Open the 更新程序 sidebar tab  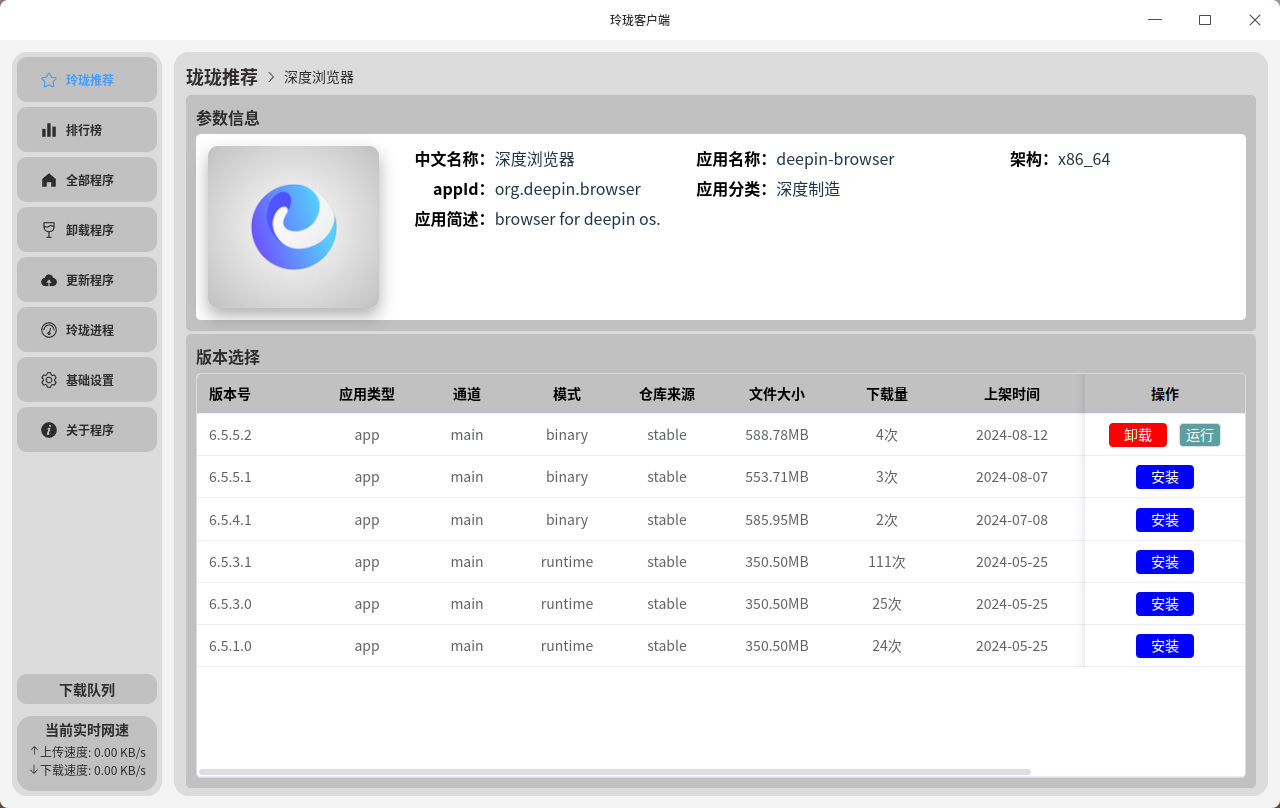point(87,280)
